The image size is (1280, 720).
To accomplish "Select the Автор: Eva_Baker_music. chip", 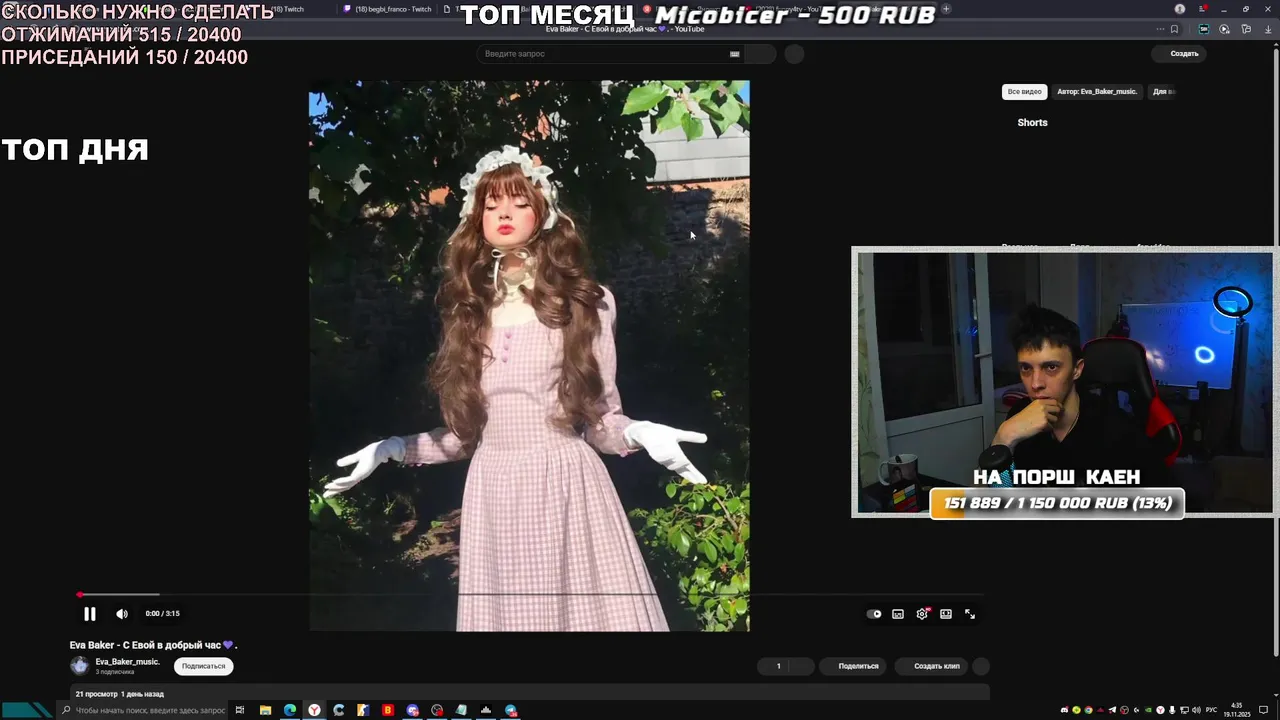I will (1097, 91).
